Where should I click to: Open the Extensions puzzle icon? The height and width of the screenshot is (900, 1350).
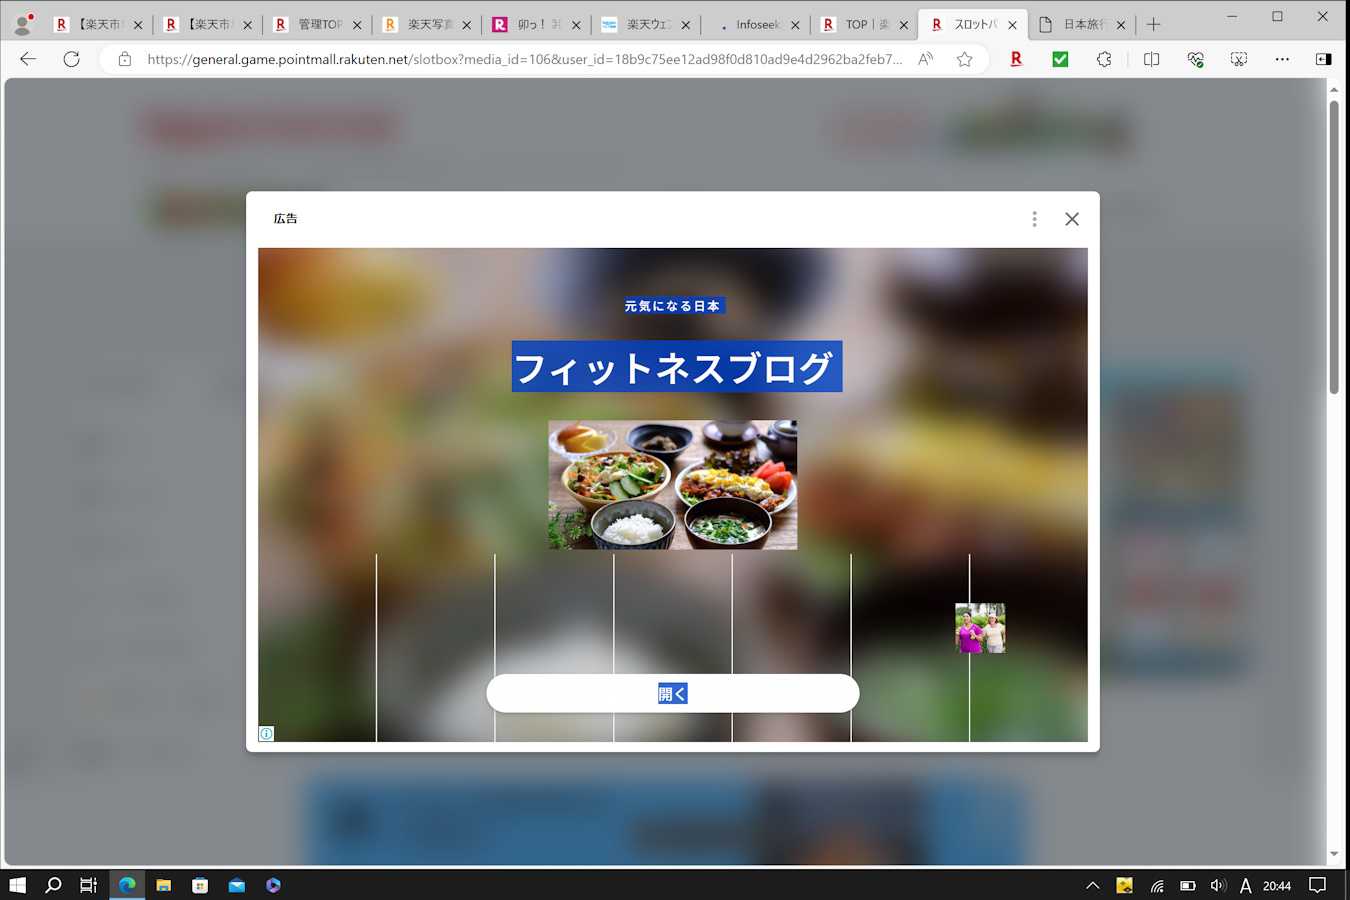(1104, 59)
